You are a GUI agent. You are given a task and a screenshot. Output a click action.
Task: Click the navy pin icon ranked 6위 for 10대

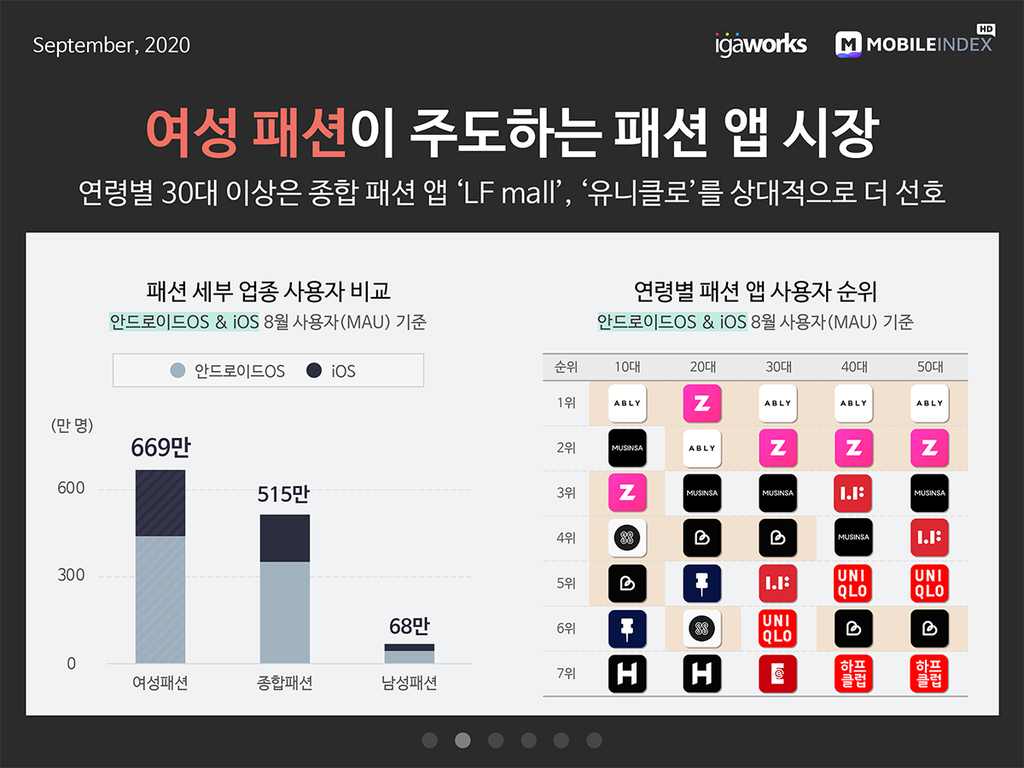[627, 628]
